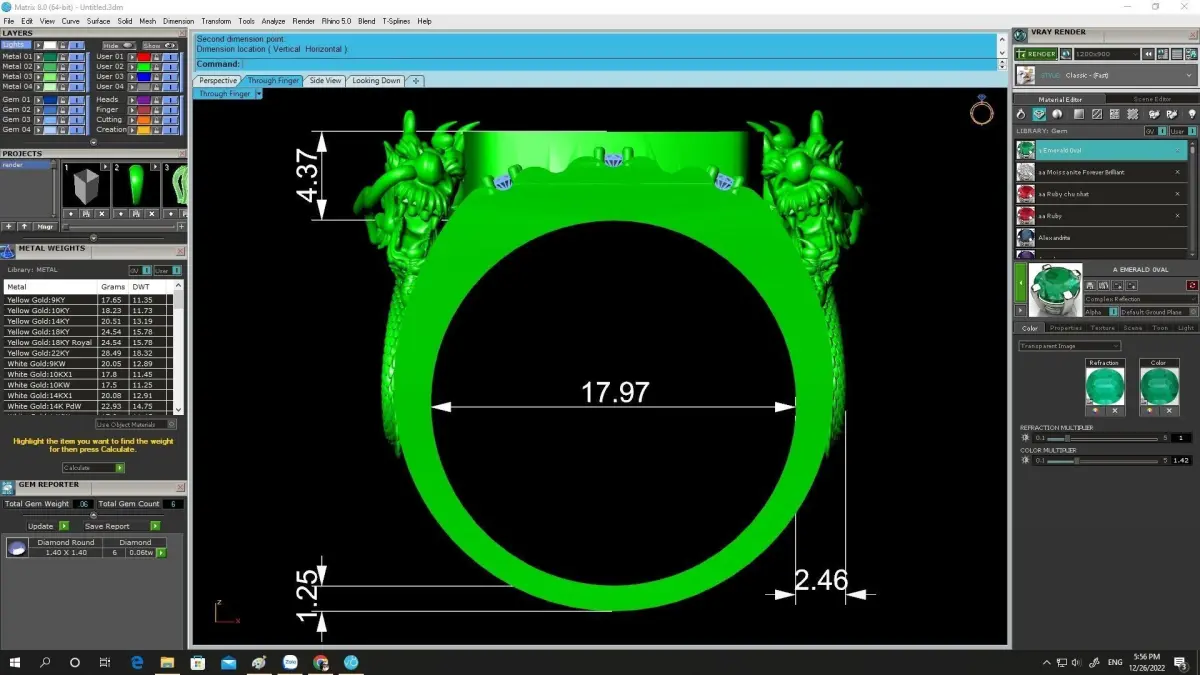Open the Through Finger viewport tab
This screenshot has width=1200, height=675.
pos(273,80)
